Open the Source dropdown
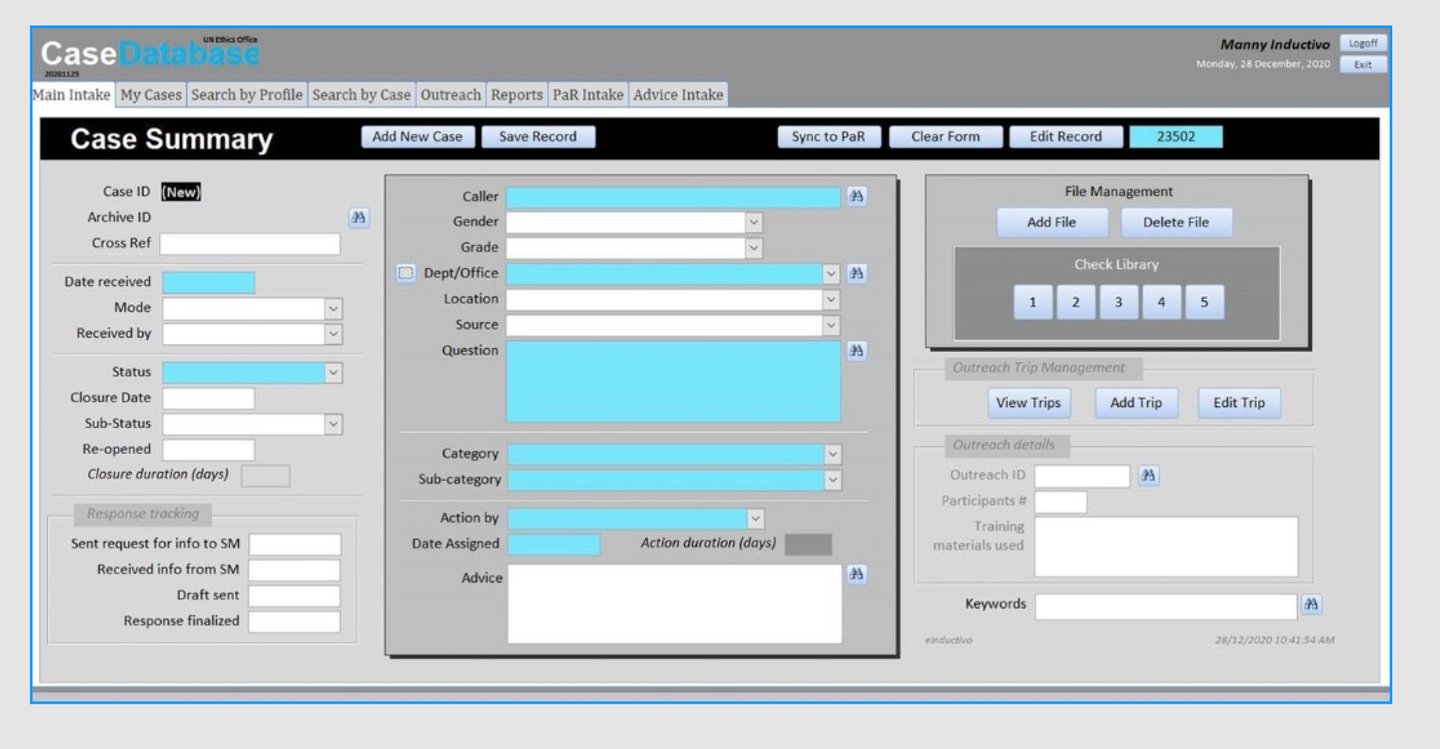This screenshot has width=1440, height=749. coord(831,325)
